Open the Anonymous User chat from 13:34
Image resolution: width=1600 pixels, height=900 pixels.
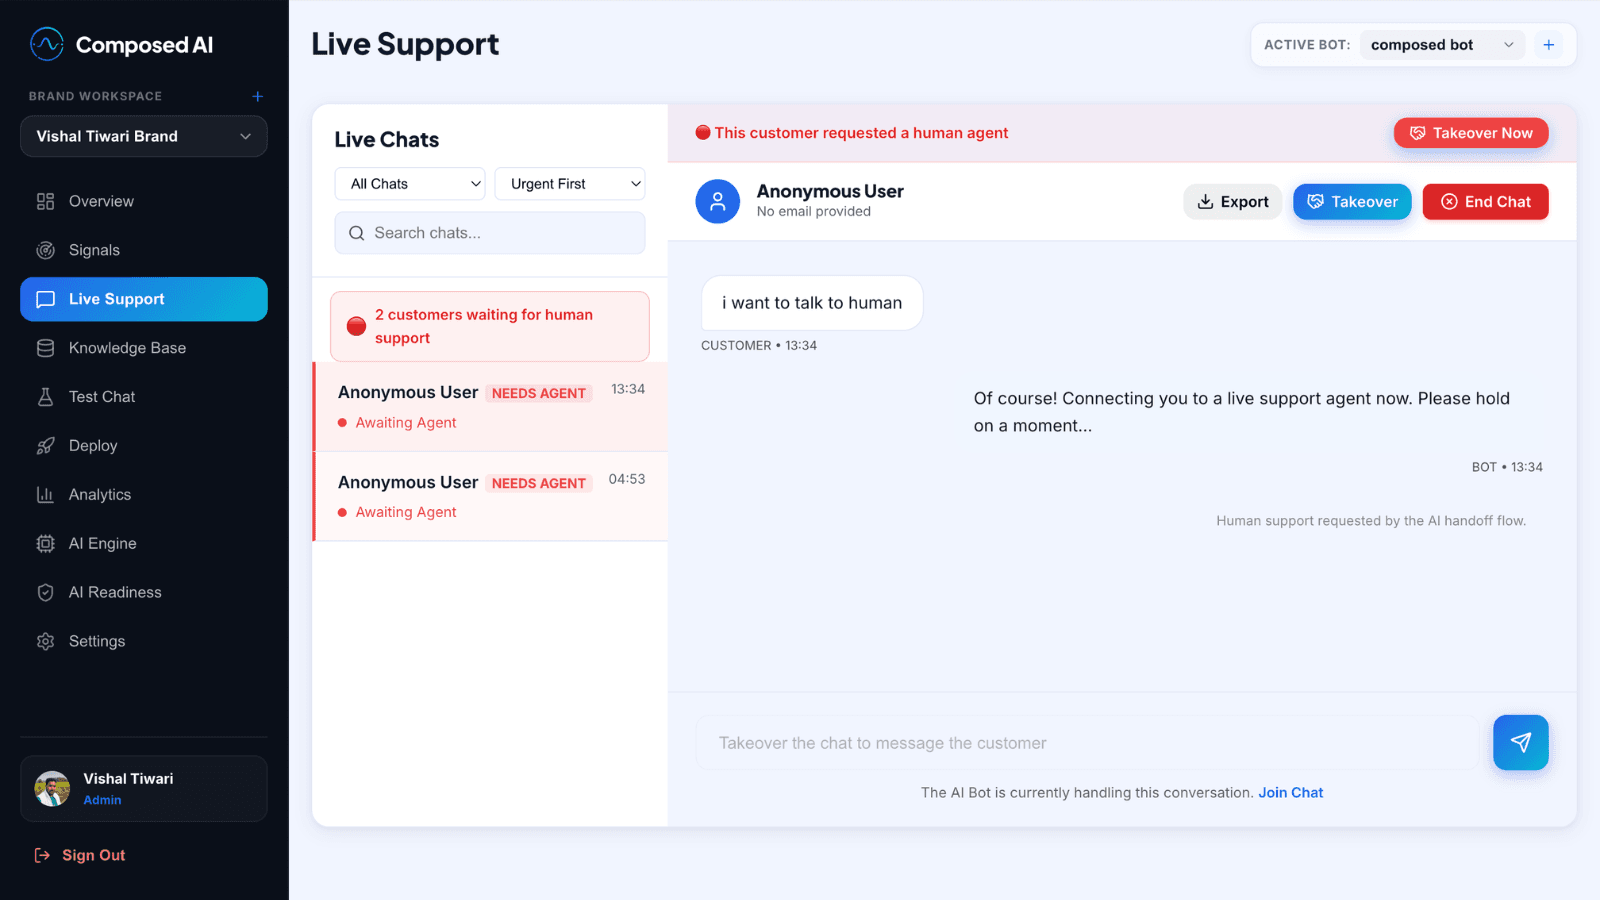click(x=490, y=407)
